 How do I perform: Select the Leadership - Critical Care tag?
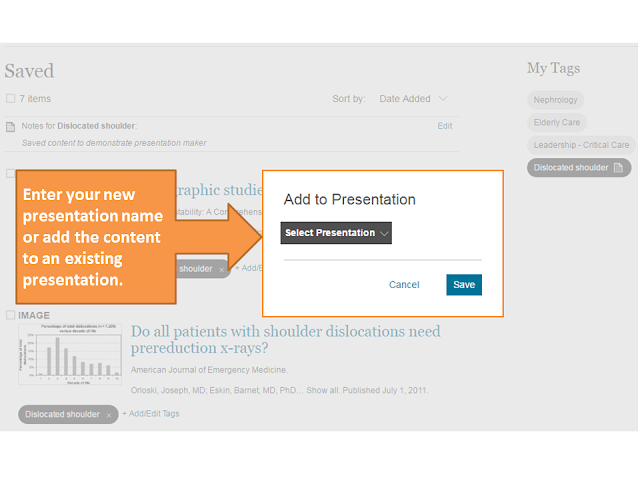581,145
